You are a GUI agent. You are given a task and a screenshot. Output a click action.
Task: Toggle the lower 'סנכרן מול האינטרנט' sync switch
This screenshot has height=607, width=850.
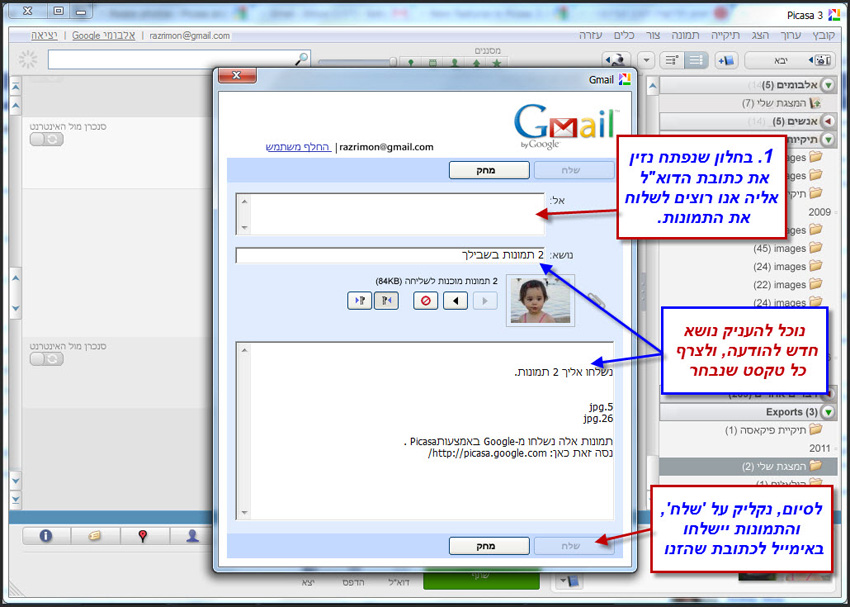click(x=47, y=359)
